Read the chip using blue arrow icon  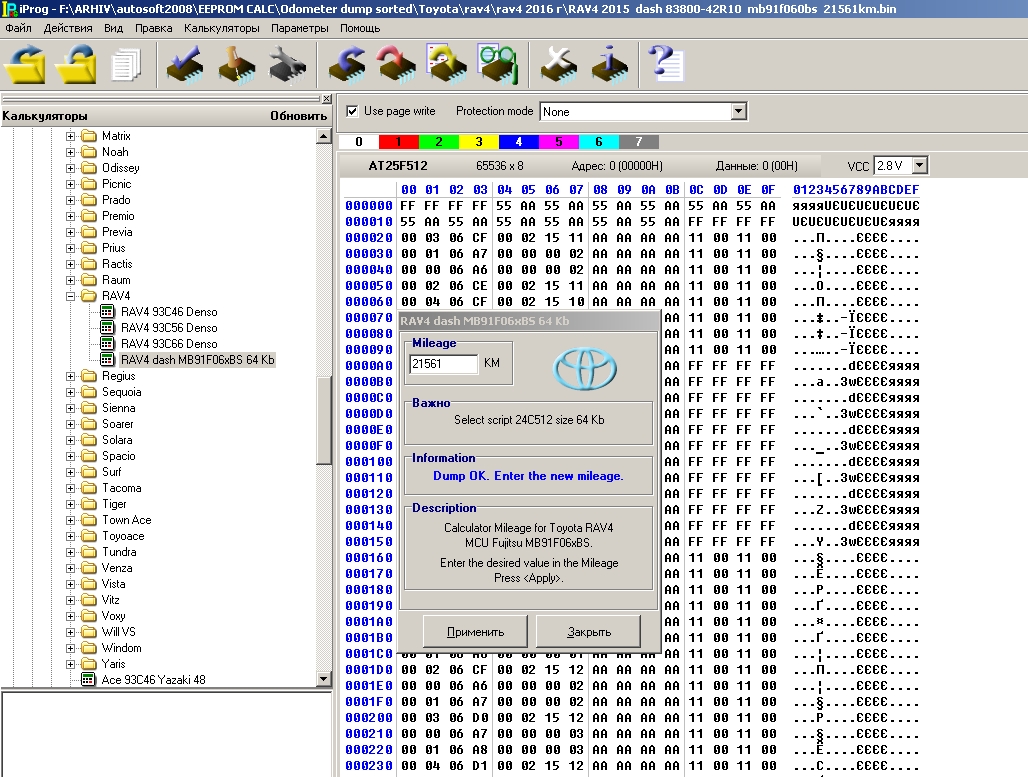[x=347, y=64]
